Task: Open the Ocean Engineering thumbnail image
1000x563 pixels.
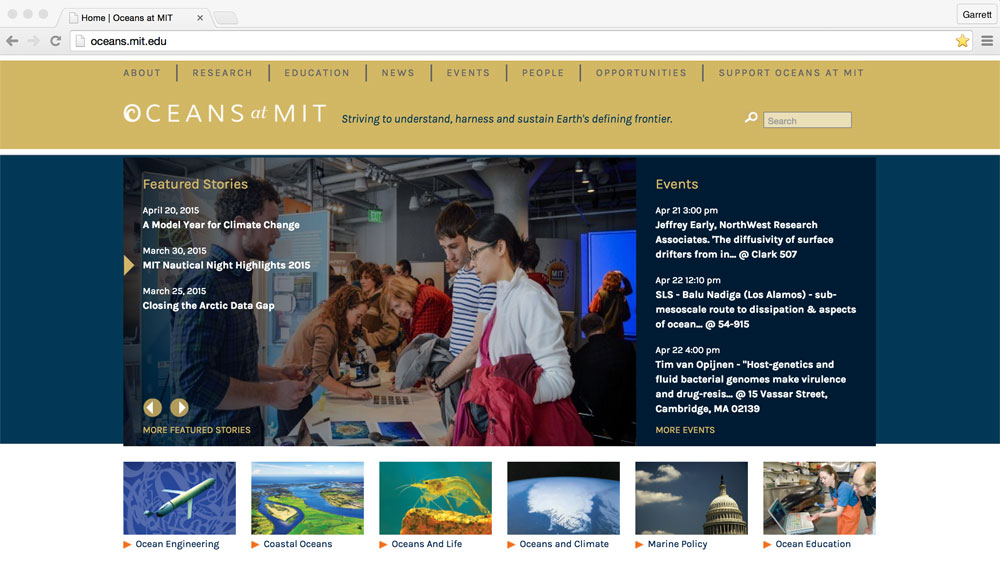Action: coord(179,498)
